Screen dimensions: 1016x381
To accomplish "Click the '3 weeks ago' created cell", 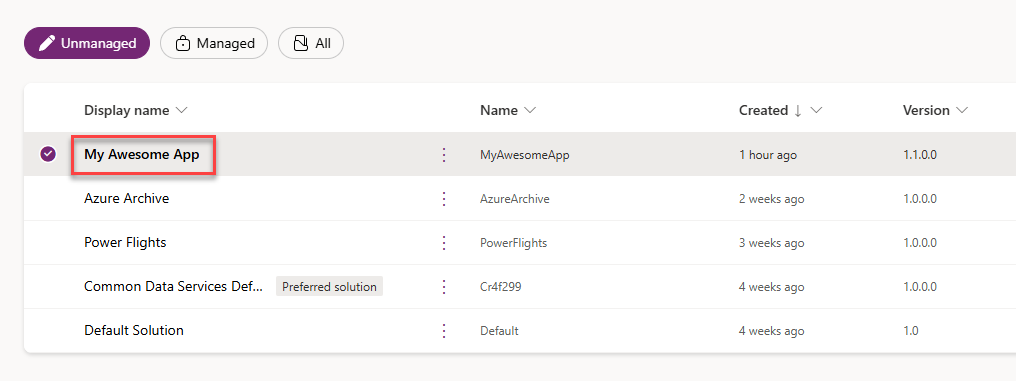I will tap(772, 243).
